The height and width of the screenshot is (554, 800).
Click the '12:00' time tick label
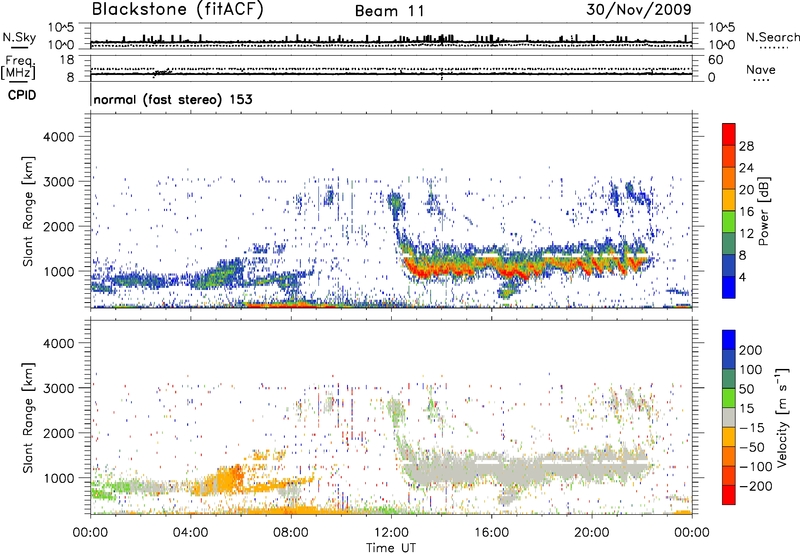[391, 533]
